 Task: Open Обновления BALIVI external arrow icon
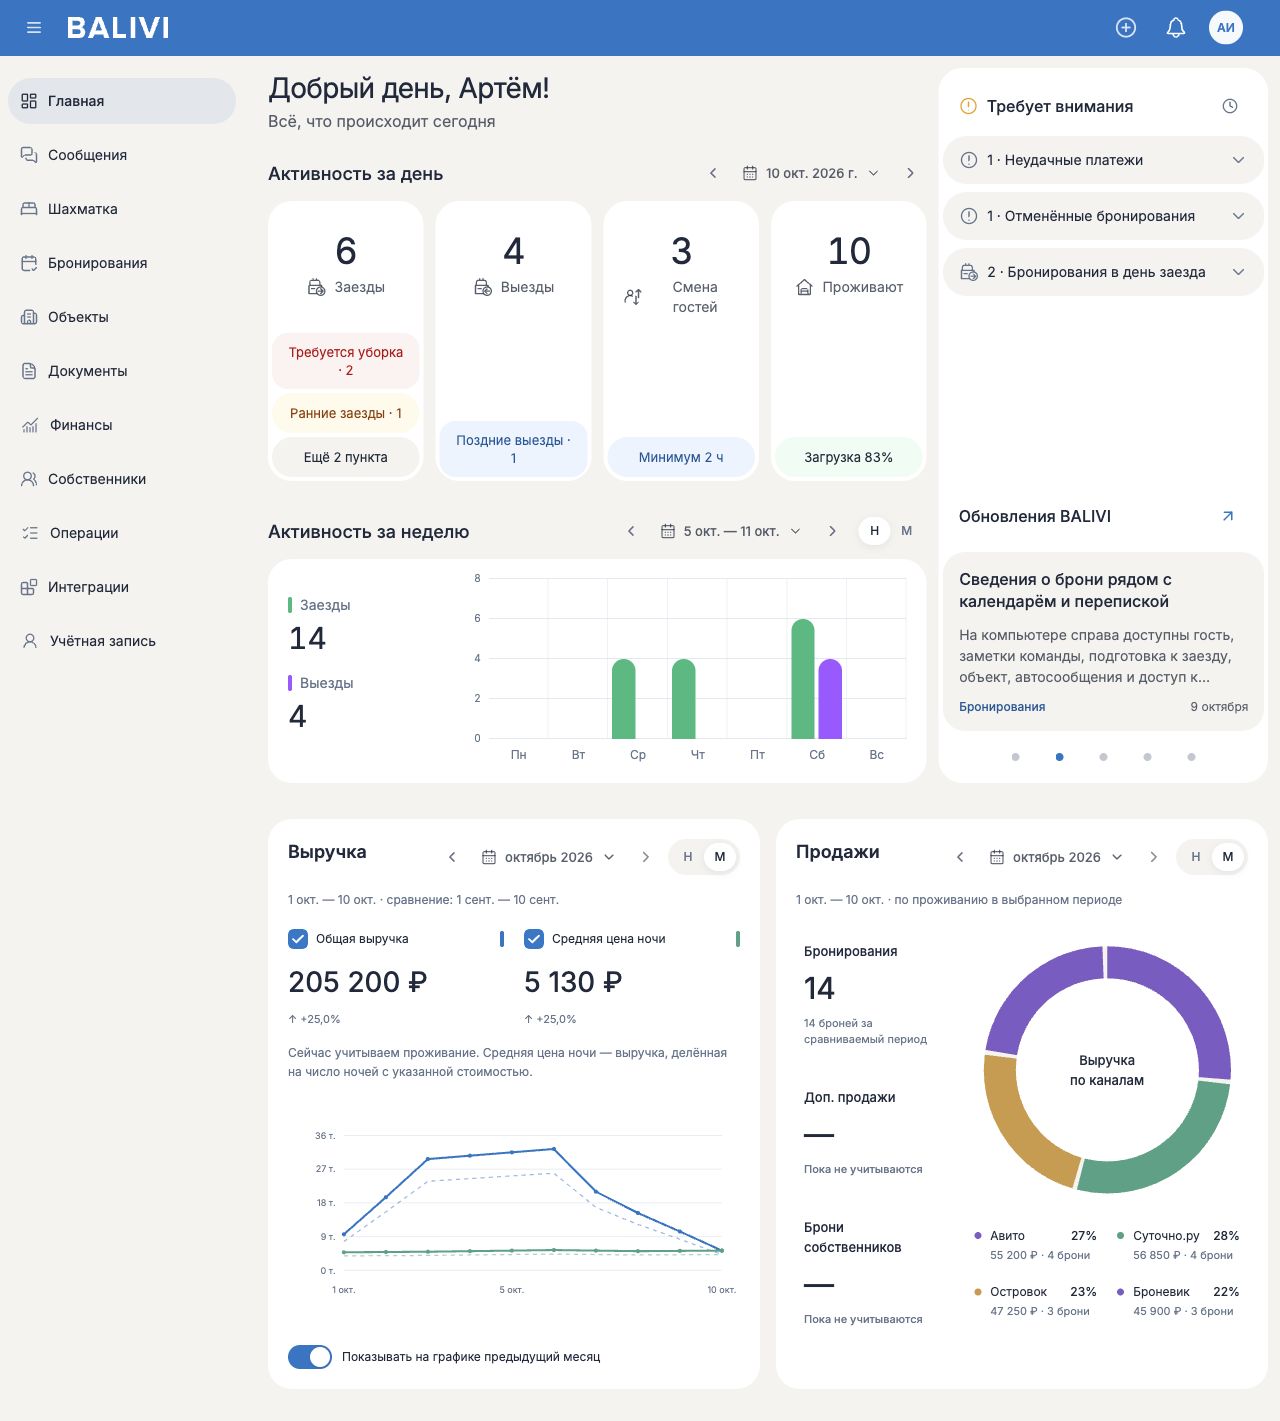point(1228,516)
